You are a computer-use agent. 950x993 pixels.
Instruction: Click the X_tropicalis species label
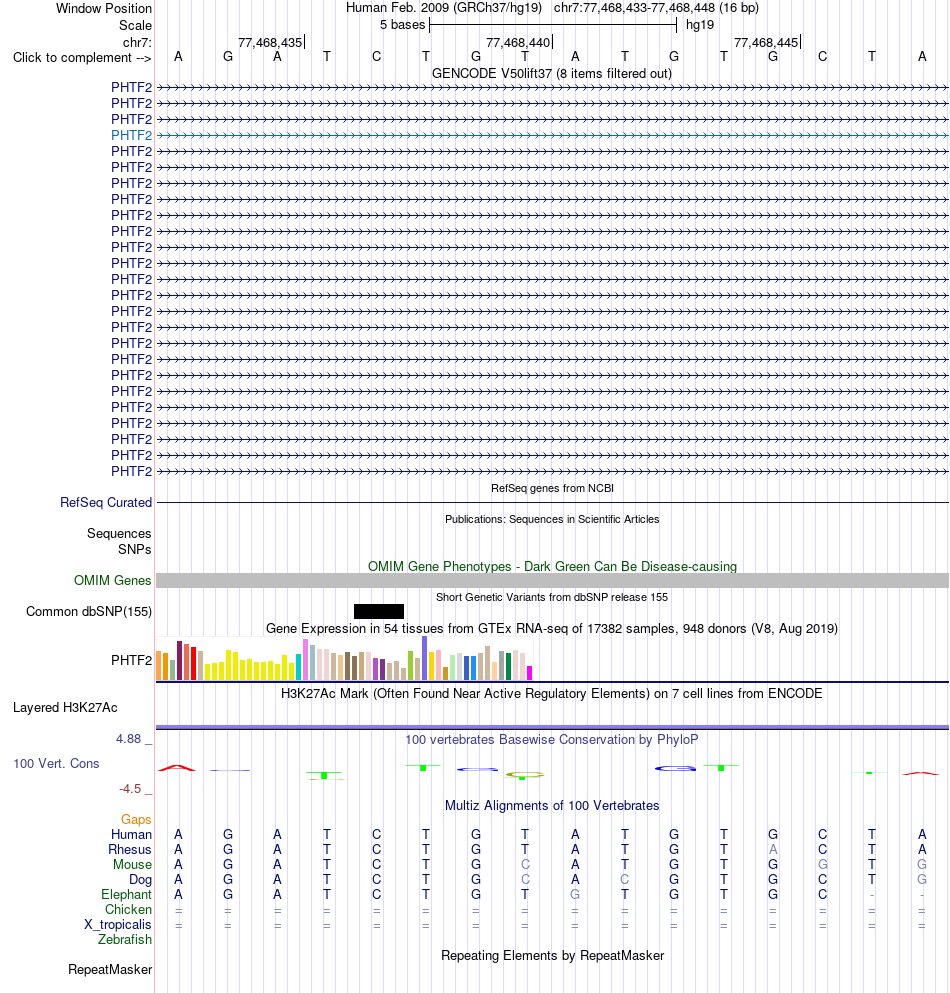click(x=118, y=925)
